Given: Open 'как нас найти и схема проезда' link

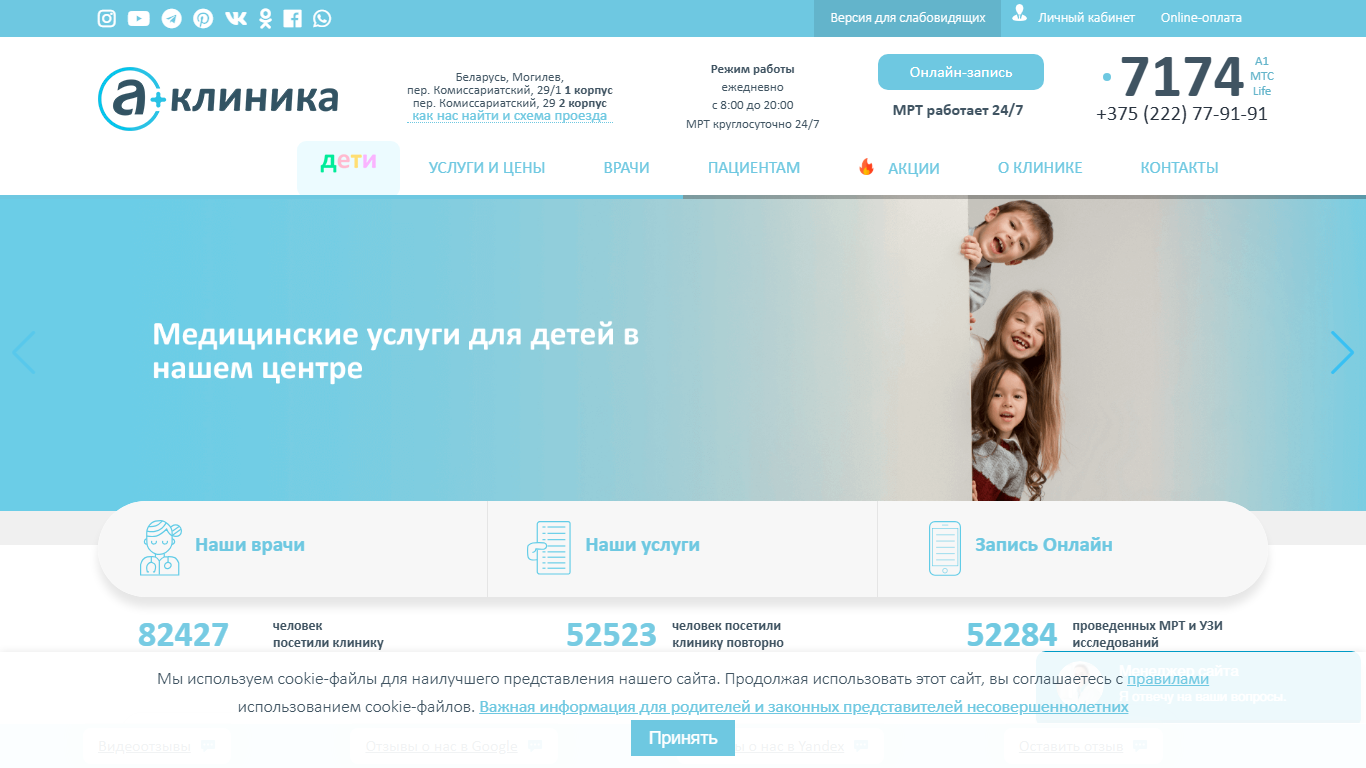Looking at the screenshot, I should click(x=510, y=116).
